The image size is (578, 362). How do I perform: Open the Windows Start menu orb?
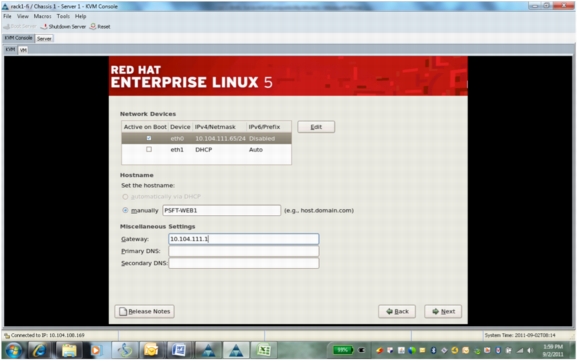point(14,351)
